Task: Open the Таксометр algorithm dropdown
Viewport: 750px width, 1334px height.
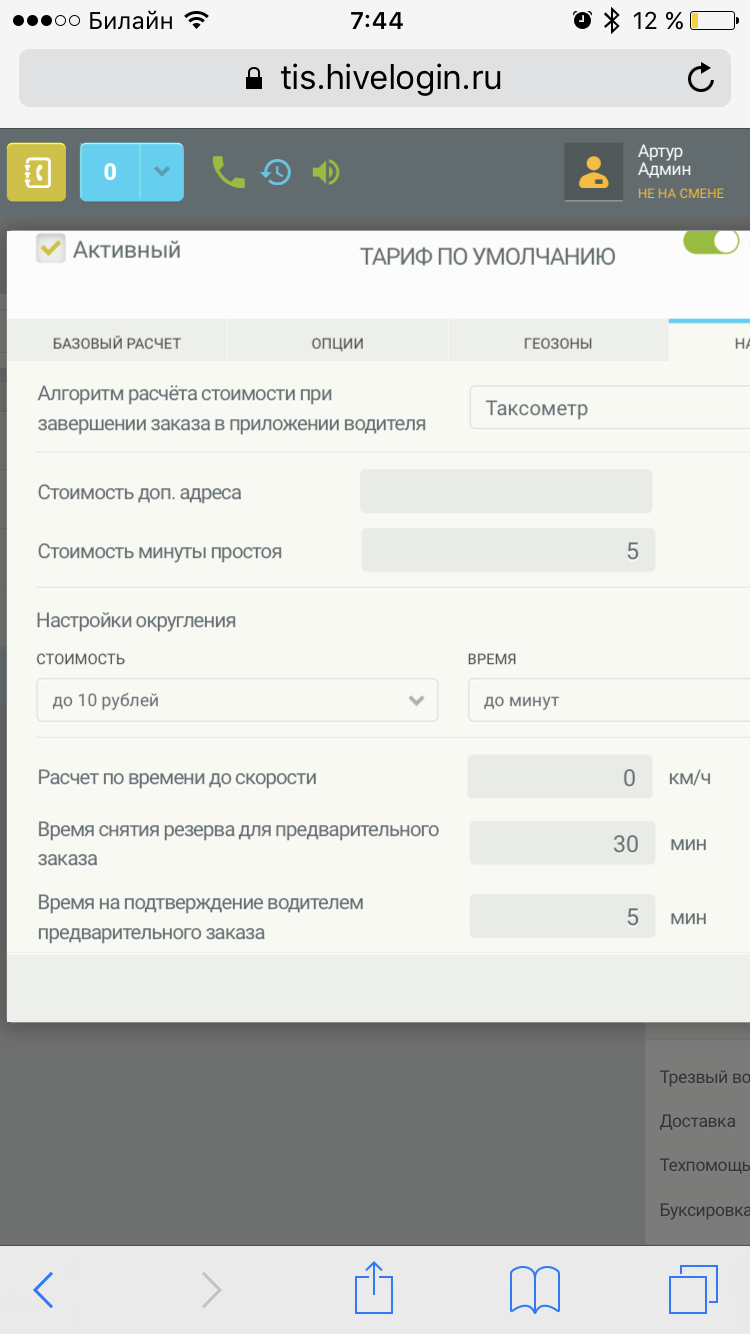Action: coord(608,408)
